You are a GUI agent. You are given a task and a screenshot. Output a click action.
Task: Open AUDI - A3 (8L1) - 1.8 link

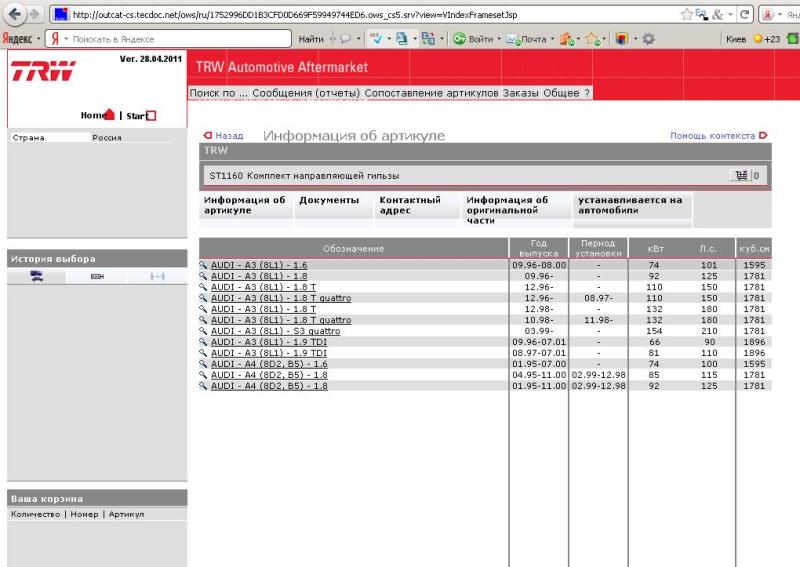click(259, 276)
